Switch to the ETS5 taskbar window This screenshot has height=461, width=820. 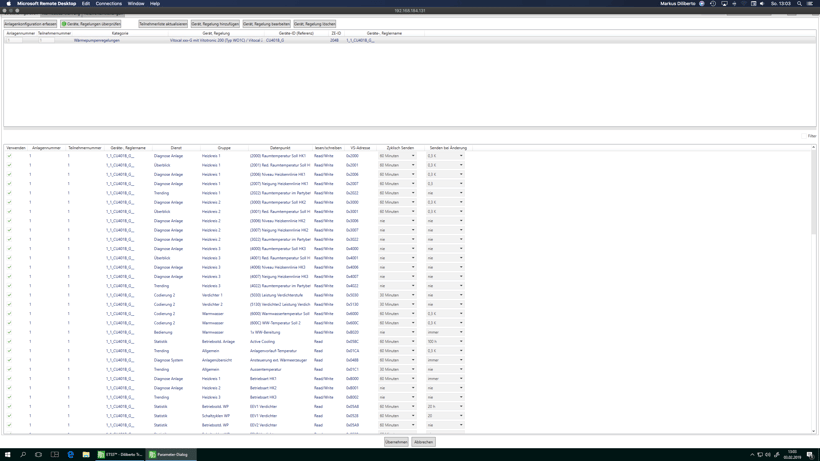click(120, 455)
